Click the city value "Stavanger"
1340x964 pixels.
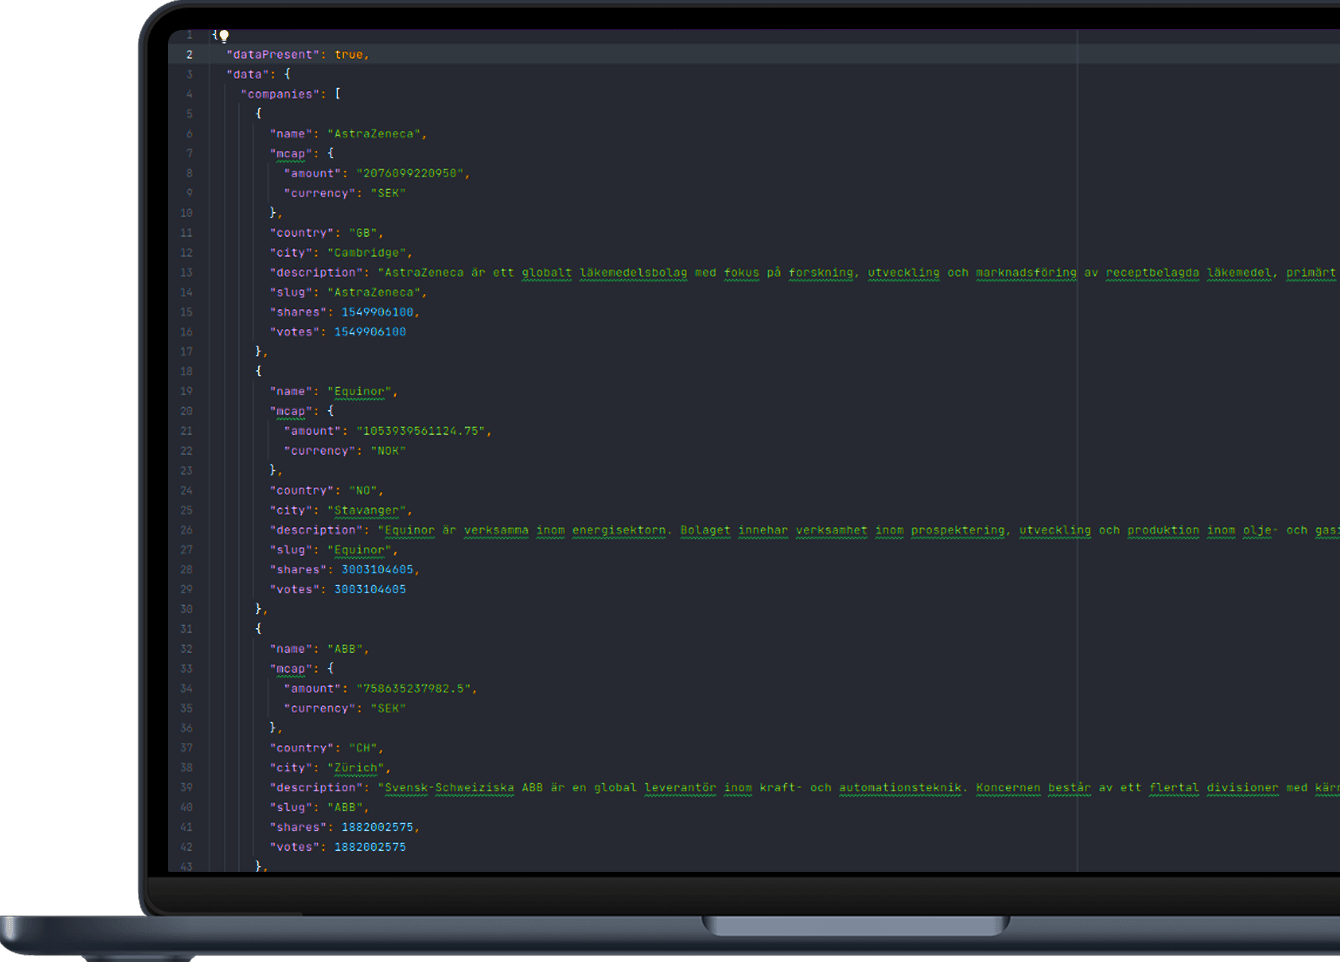tap(367, 511)
